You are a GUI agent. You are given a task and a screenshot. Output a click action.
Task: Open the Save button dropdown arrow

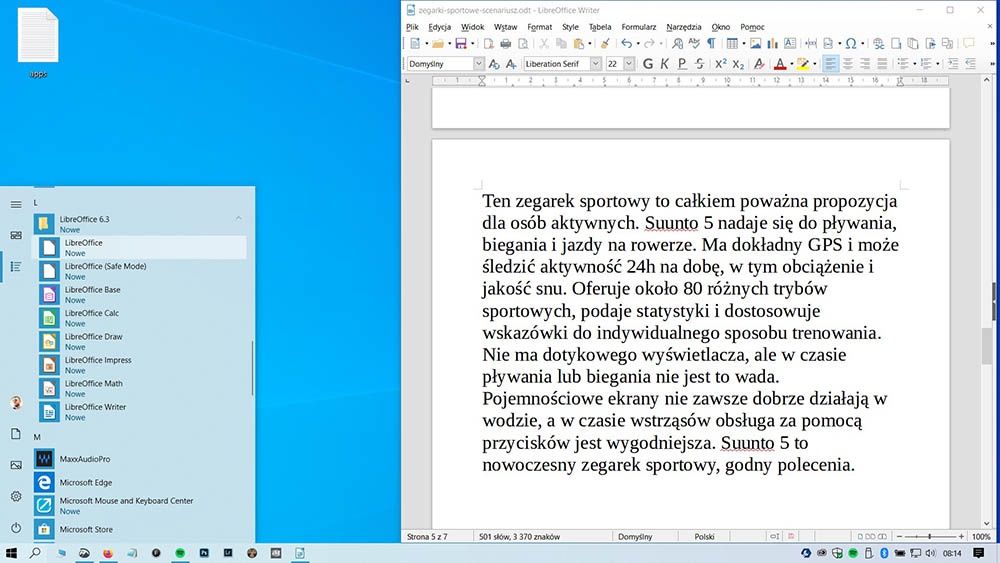[x=472, y=43]
